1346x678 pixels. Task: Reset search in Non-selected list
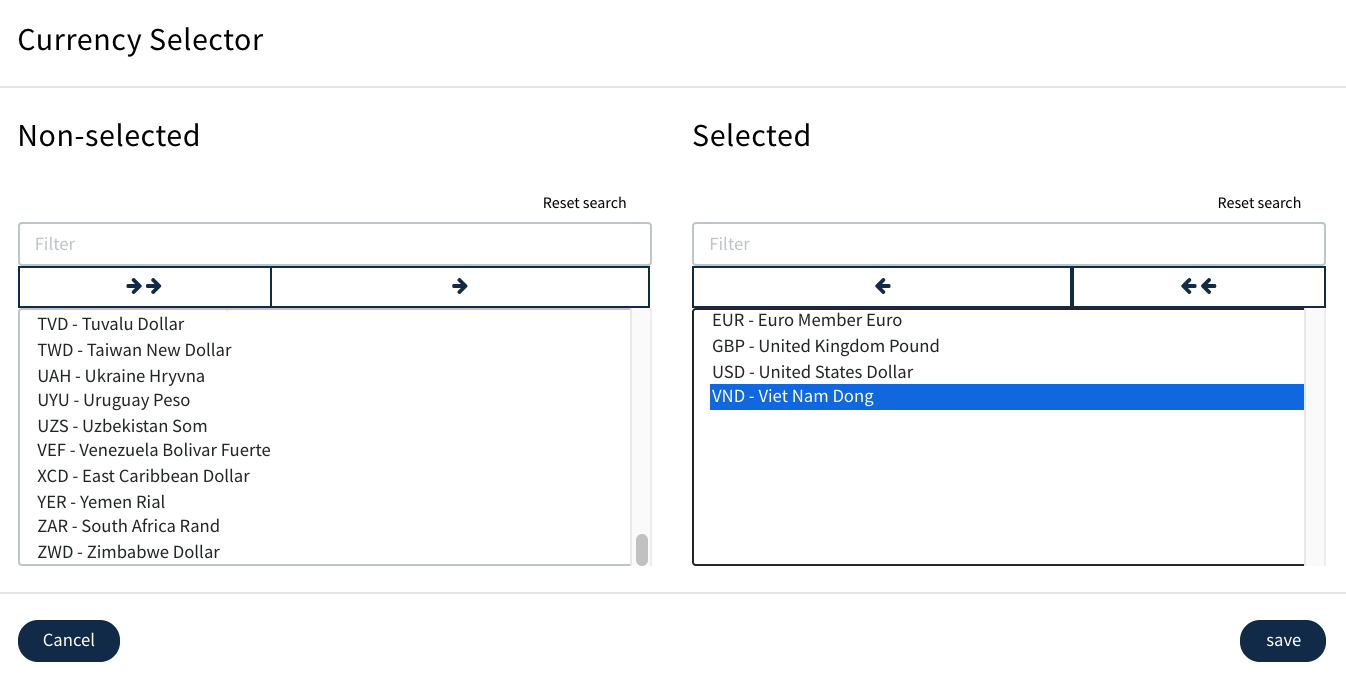pos(584,203)
